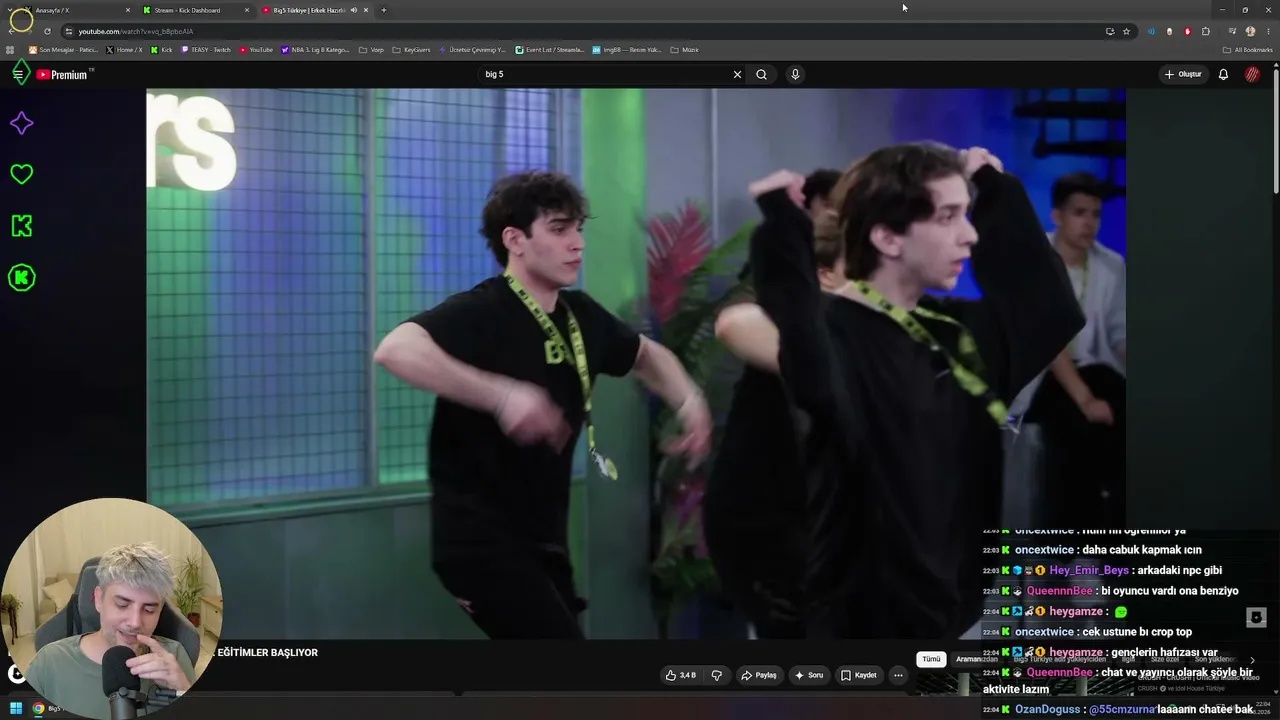Open a new browser tab
The height and width of the screenshot is (720, 1280).
click(384, 10)
